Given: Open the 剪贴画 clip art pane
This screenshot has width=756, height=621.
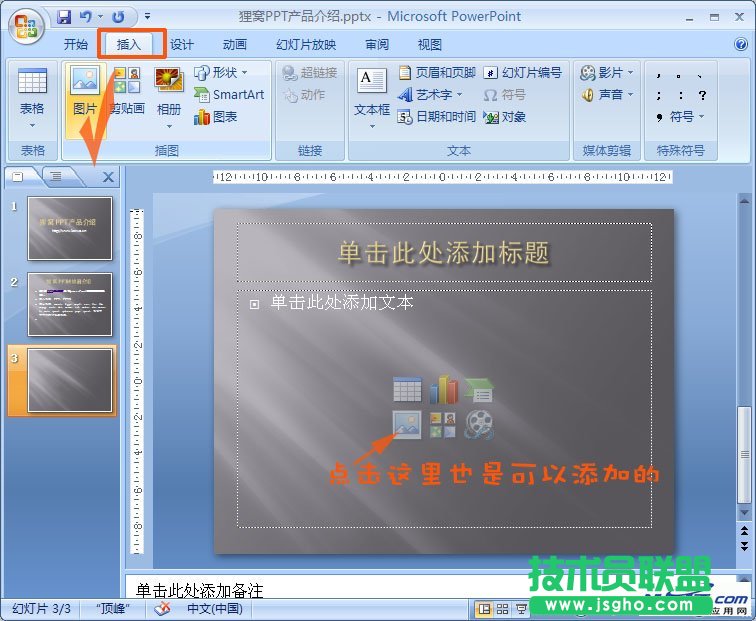Looking at the screenshot, I should click(127, 92).
